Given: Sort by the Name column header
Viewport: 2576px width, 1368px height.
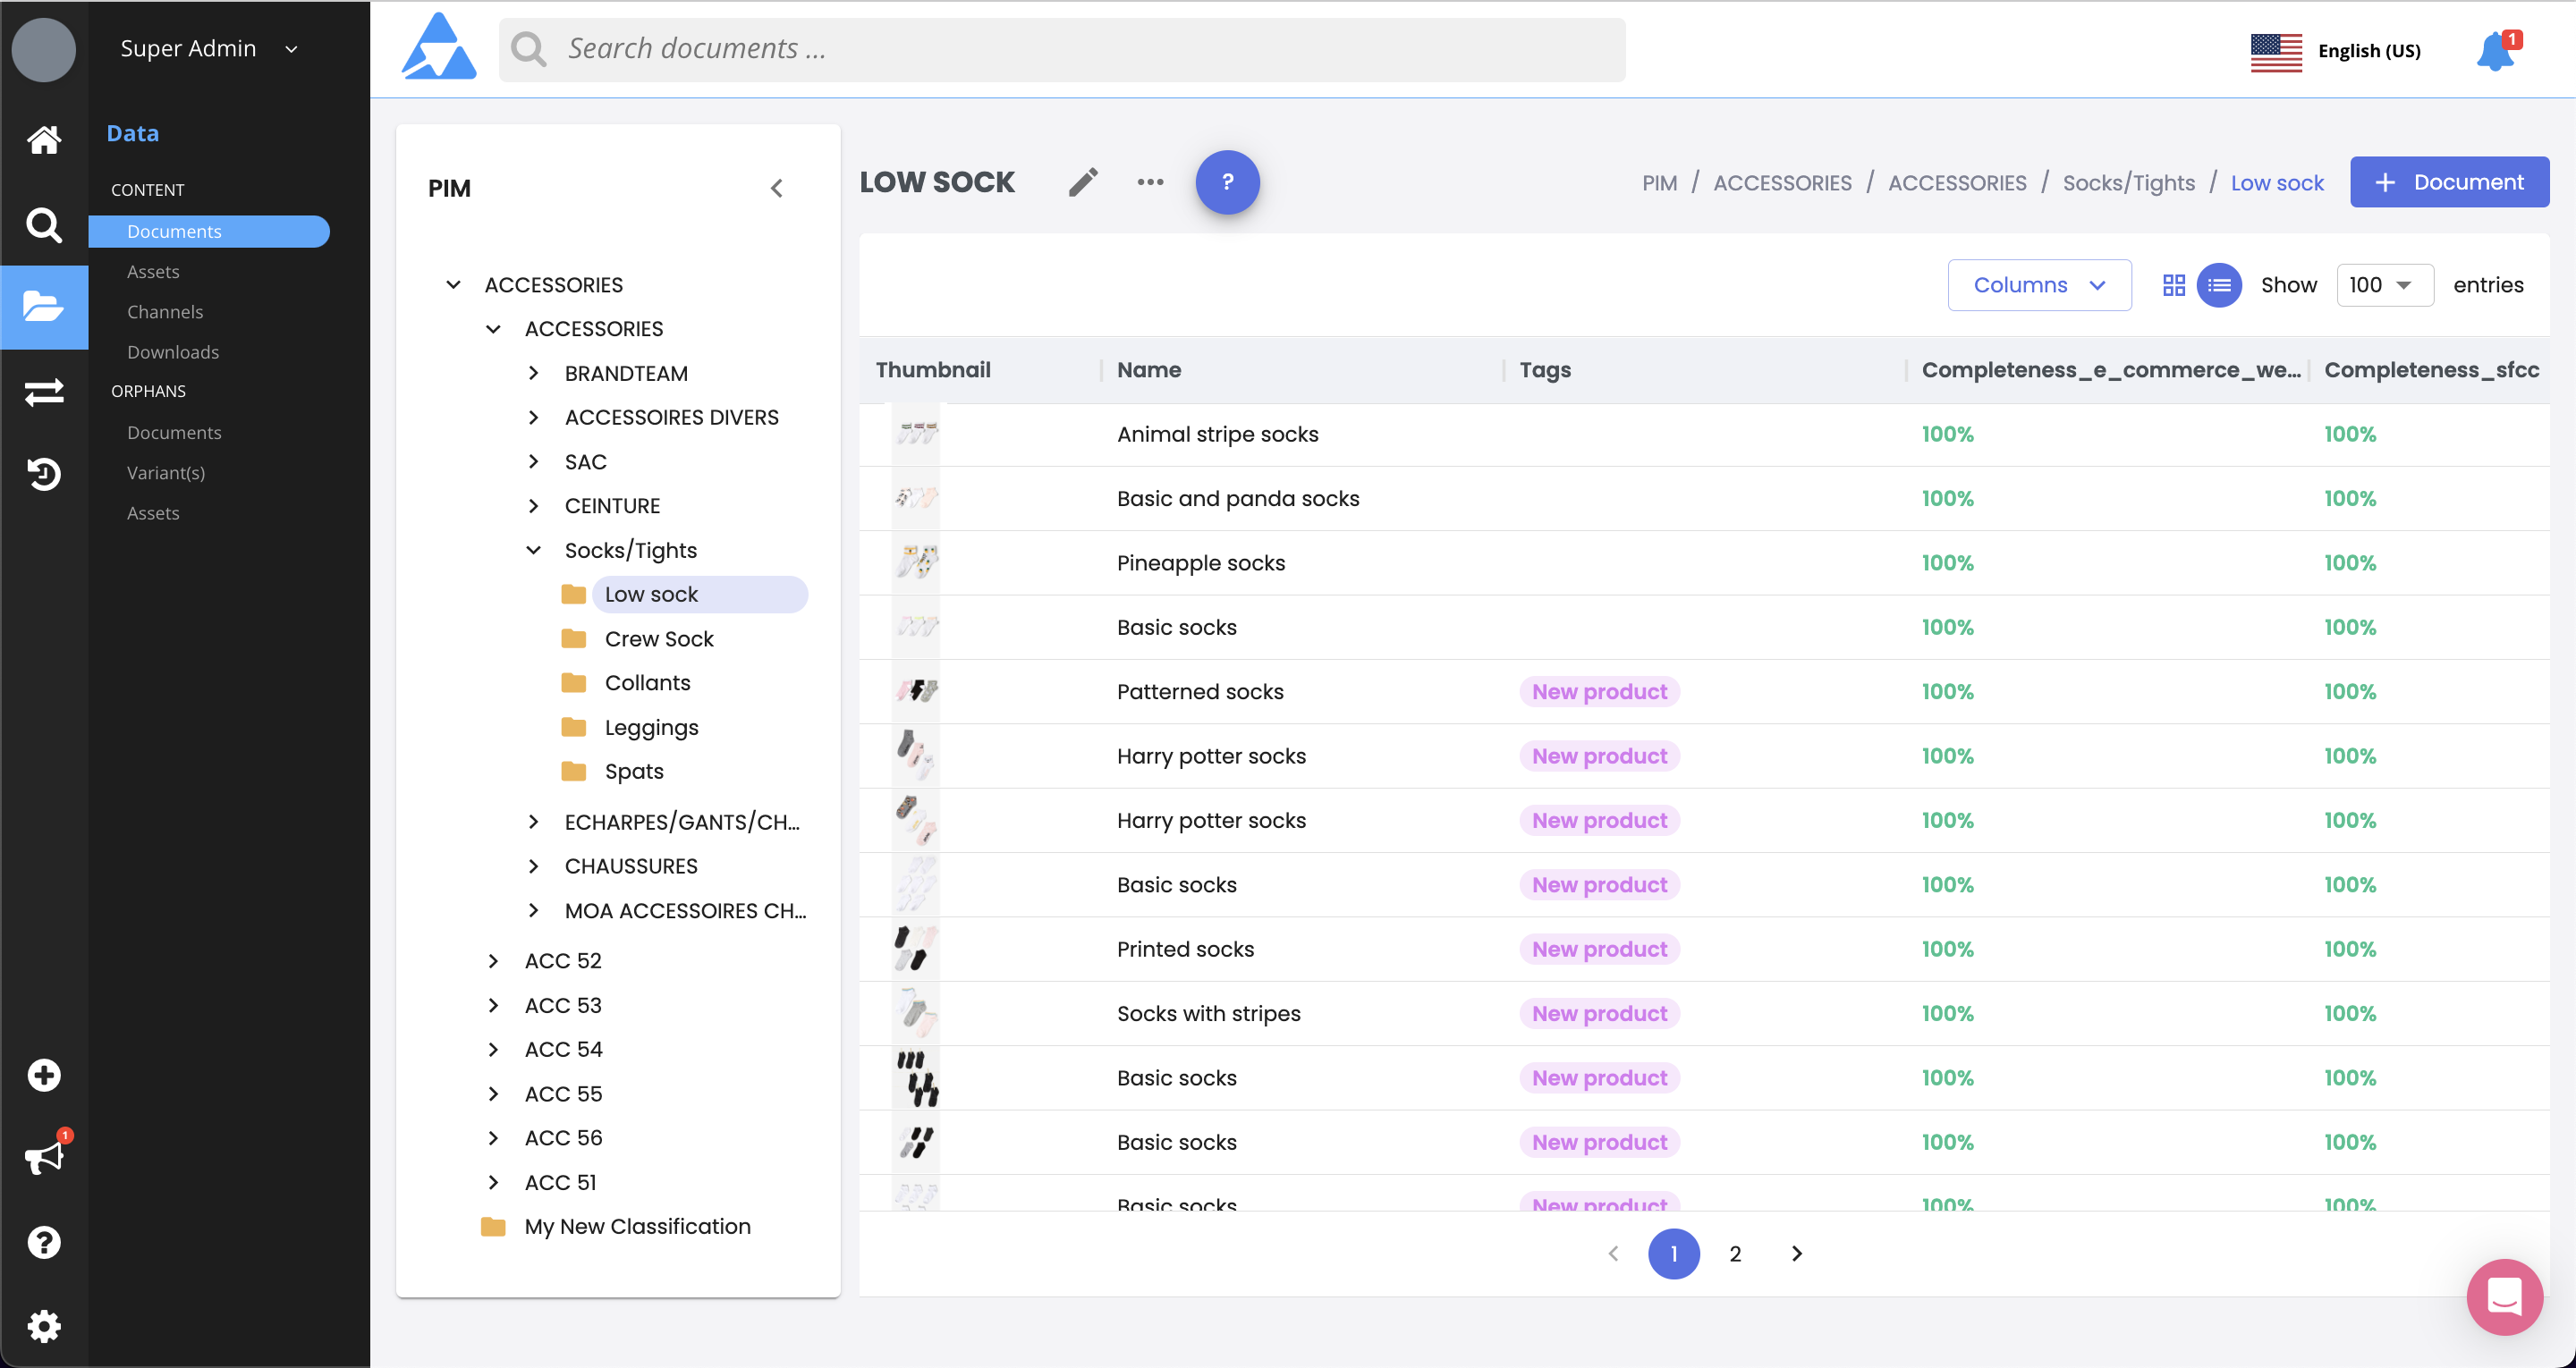Looking at the screenshot, I should click(x=1149, y=370).
